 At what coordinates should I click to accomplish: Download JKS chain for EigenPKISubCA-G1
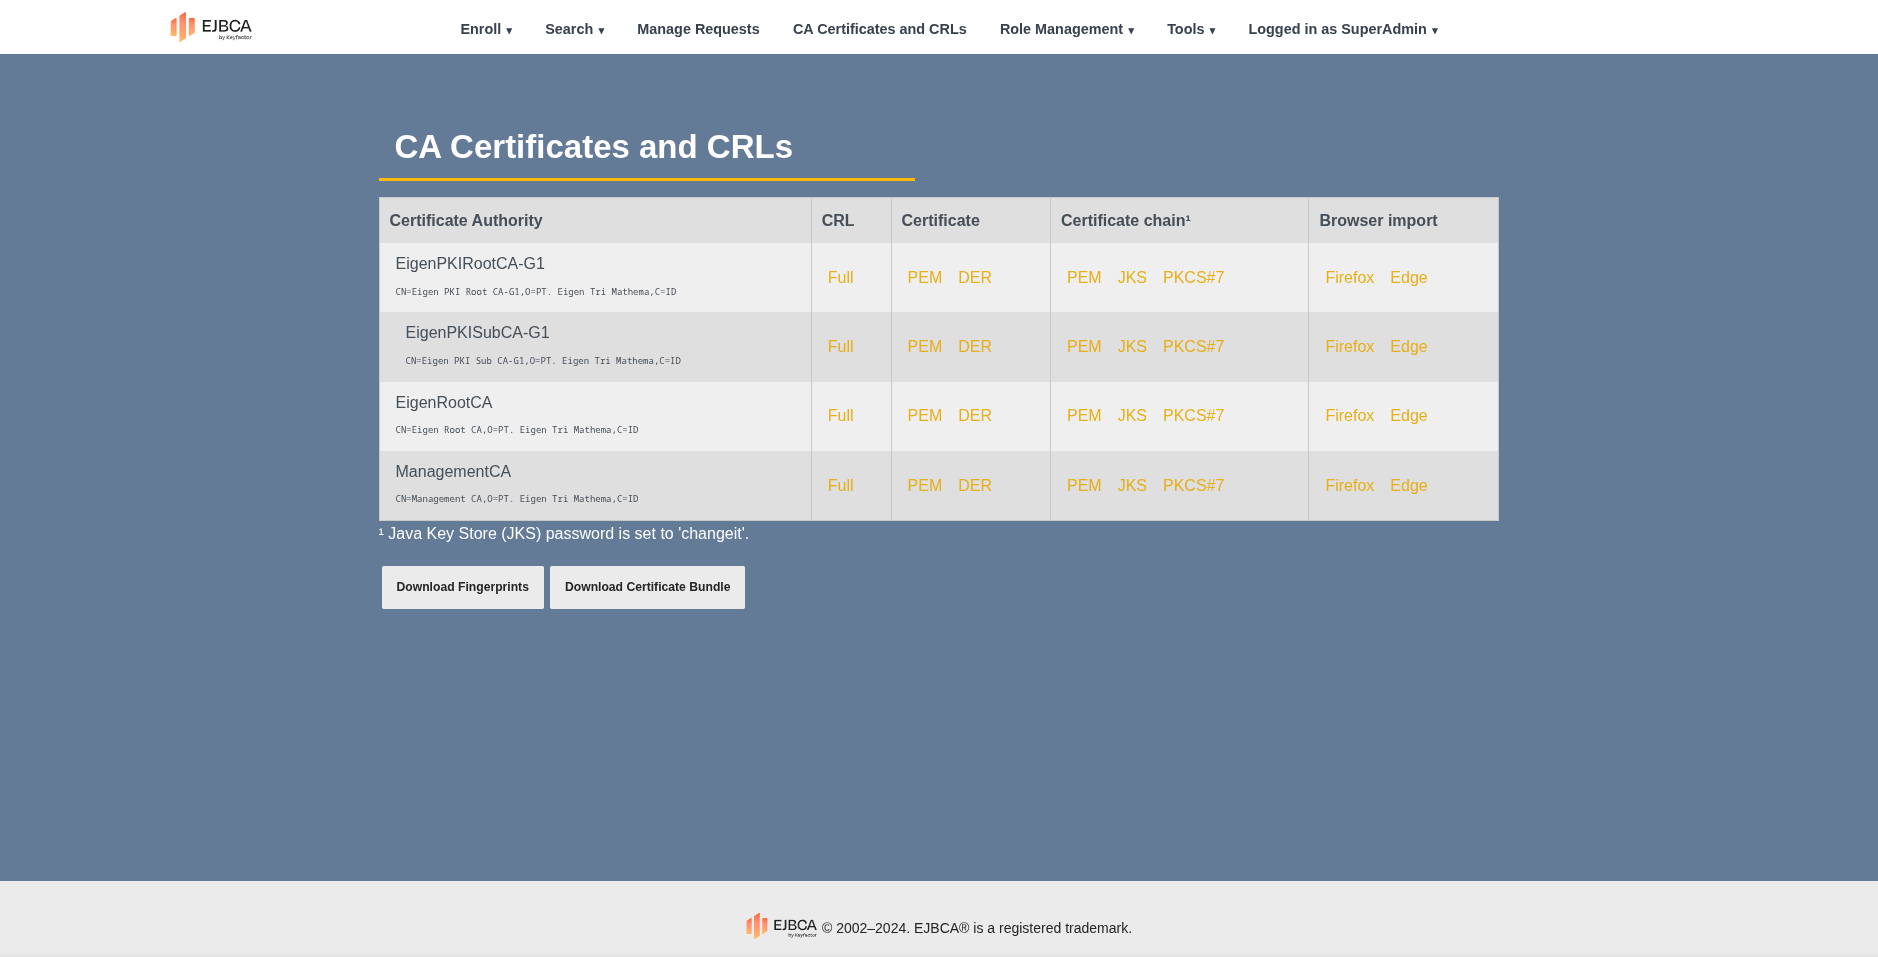pos(1132,347)
